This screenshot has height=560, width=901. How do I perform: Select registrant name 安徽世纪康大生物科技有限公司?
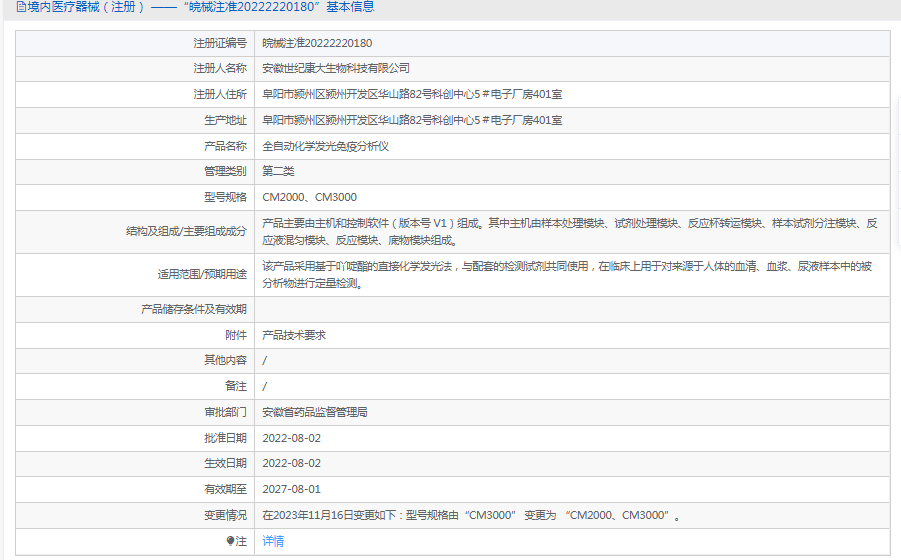click(335, 69)
